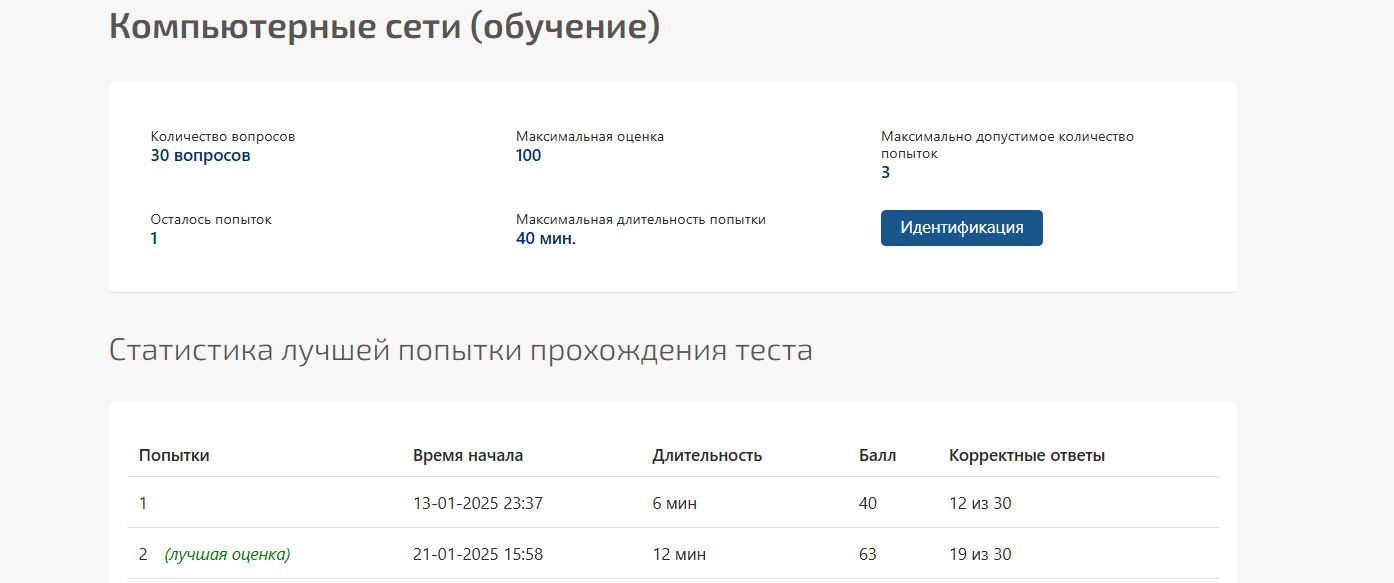This screenshot has width=1394, height=583.
Task: Click the 40 мин. max duration value
Action: click(x=546, y=239)
